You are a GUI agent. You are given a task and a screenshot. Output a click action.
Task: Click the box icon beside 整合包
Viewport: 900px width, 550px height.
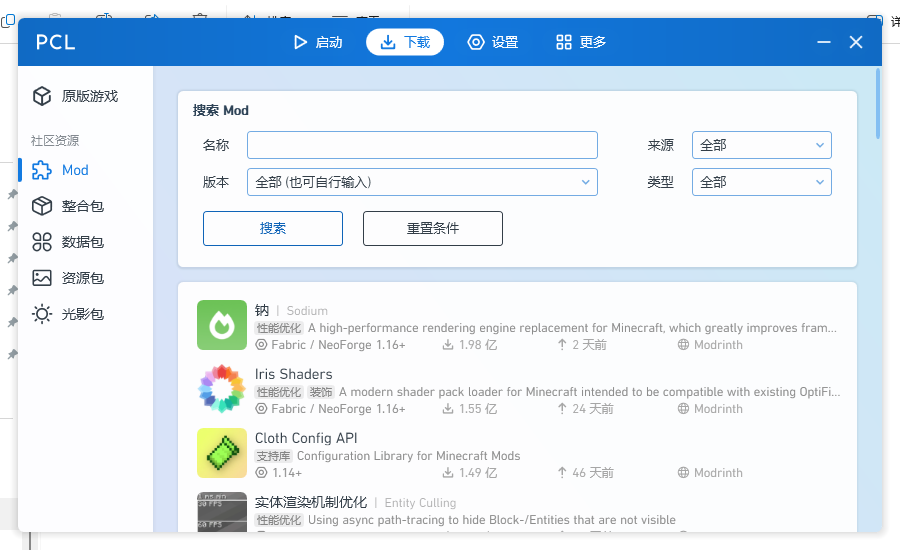(42, 206)
